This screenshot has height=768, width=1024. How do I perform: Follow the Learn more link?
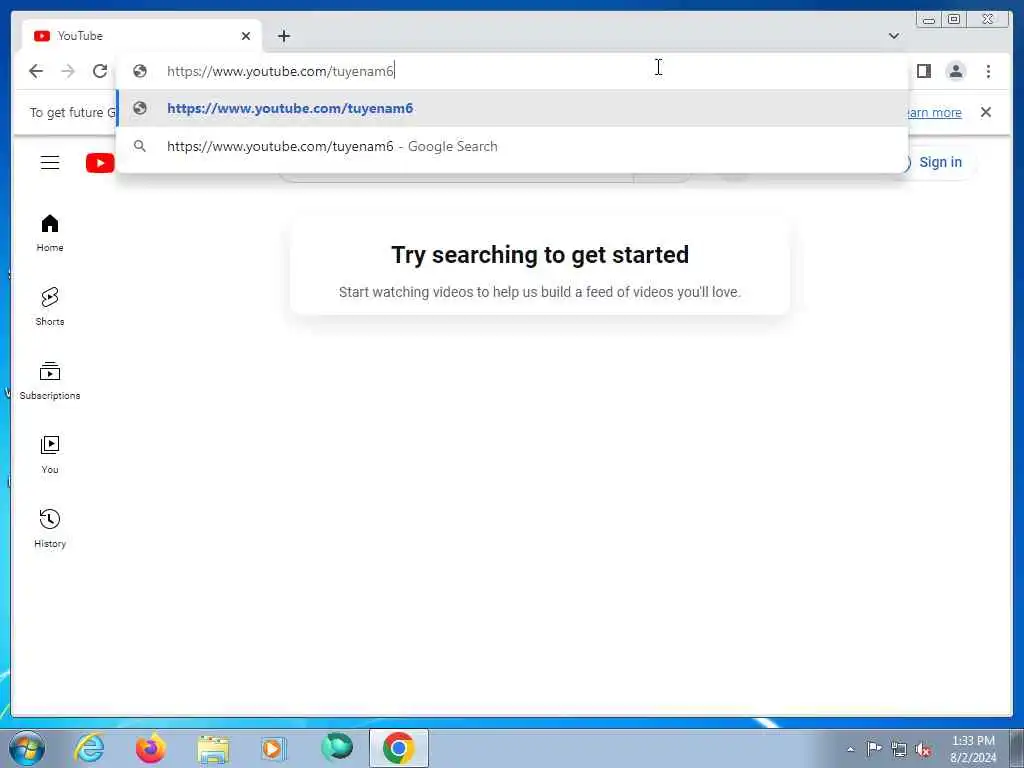(935, 112)
